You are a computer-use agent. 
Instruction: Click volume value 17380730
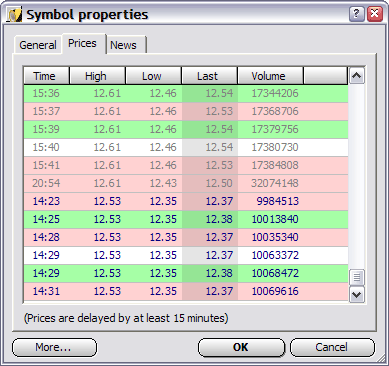pyautogui.click(x=275, y=147)
